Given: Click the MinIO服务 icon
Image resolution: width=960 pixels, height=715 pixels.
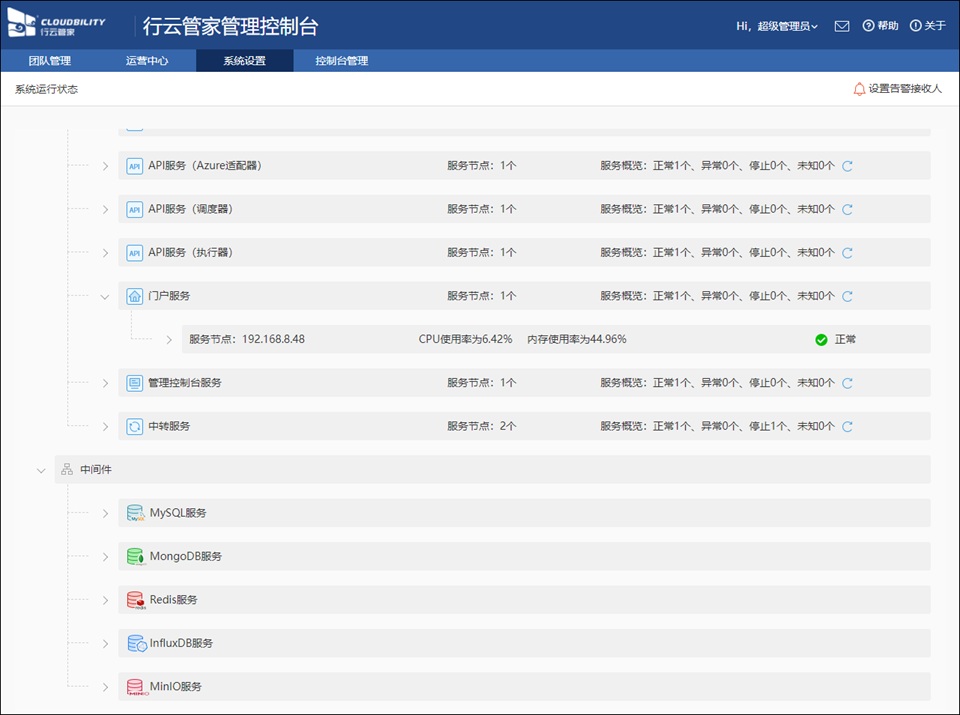Looking at the screenshot, I should pyautogui.click(x=135, y=687).
